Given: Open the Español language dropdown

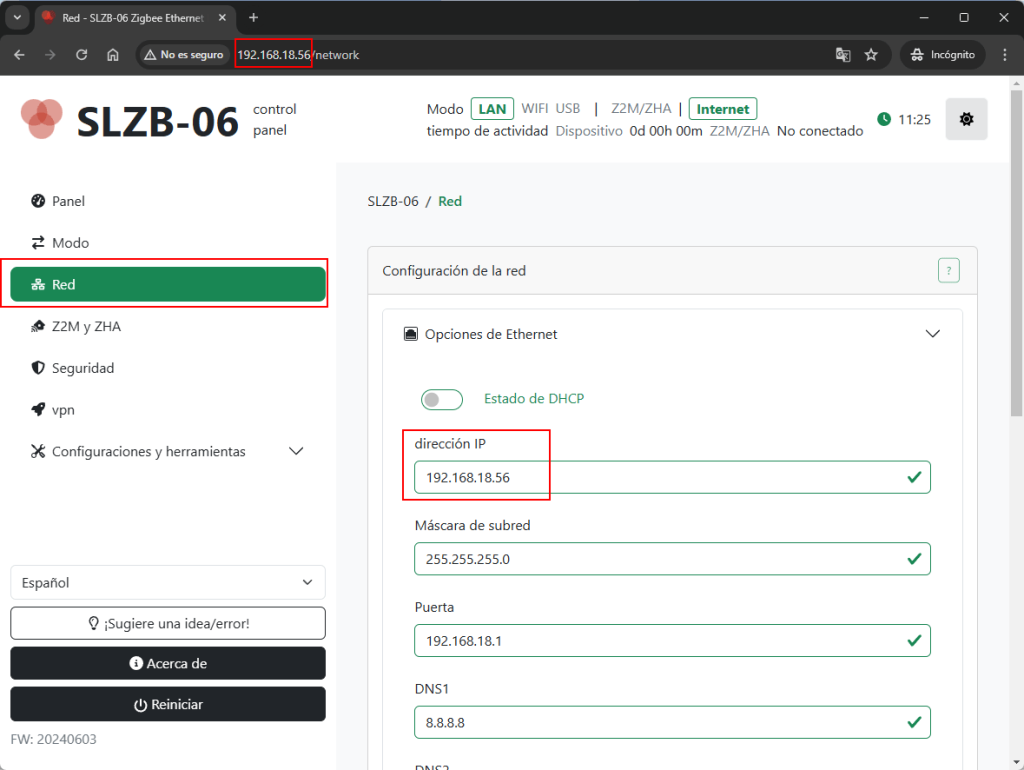Looking at the screenshot, I should coord(168,582).
